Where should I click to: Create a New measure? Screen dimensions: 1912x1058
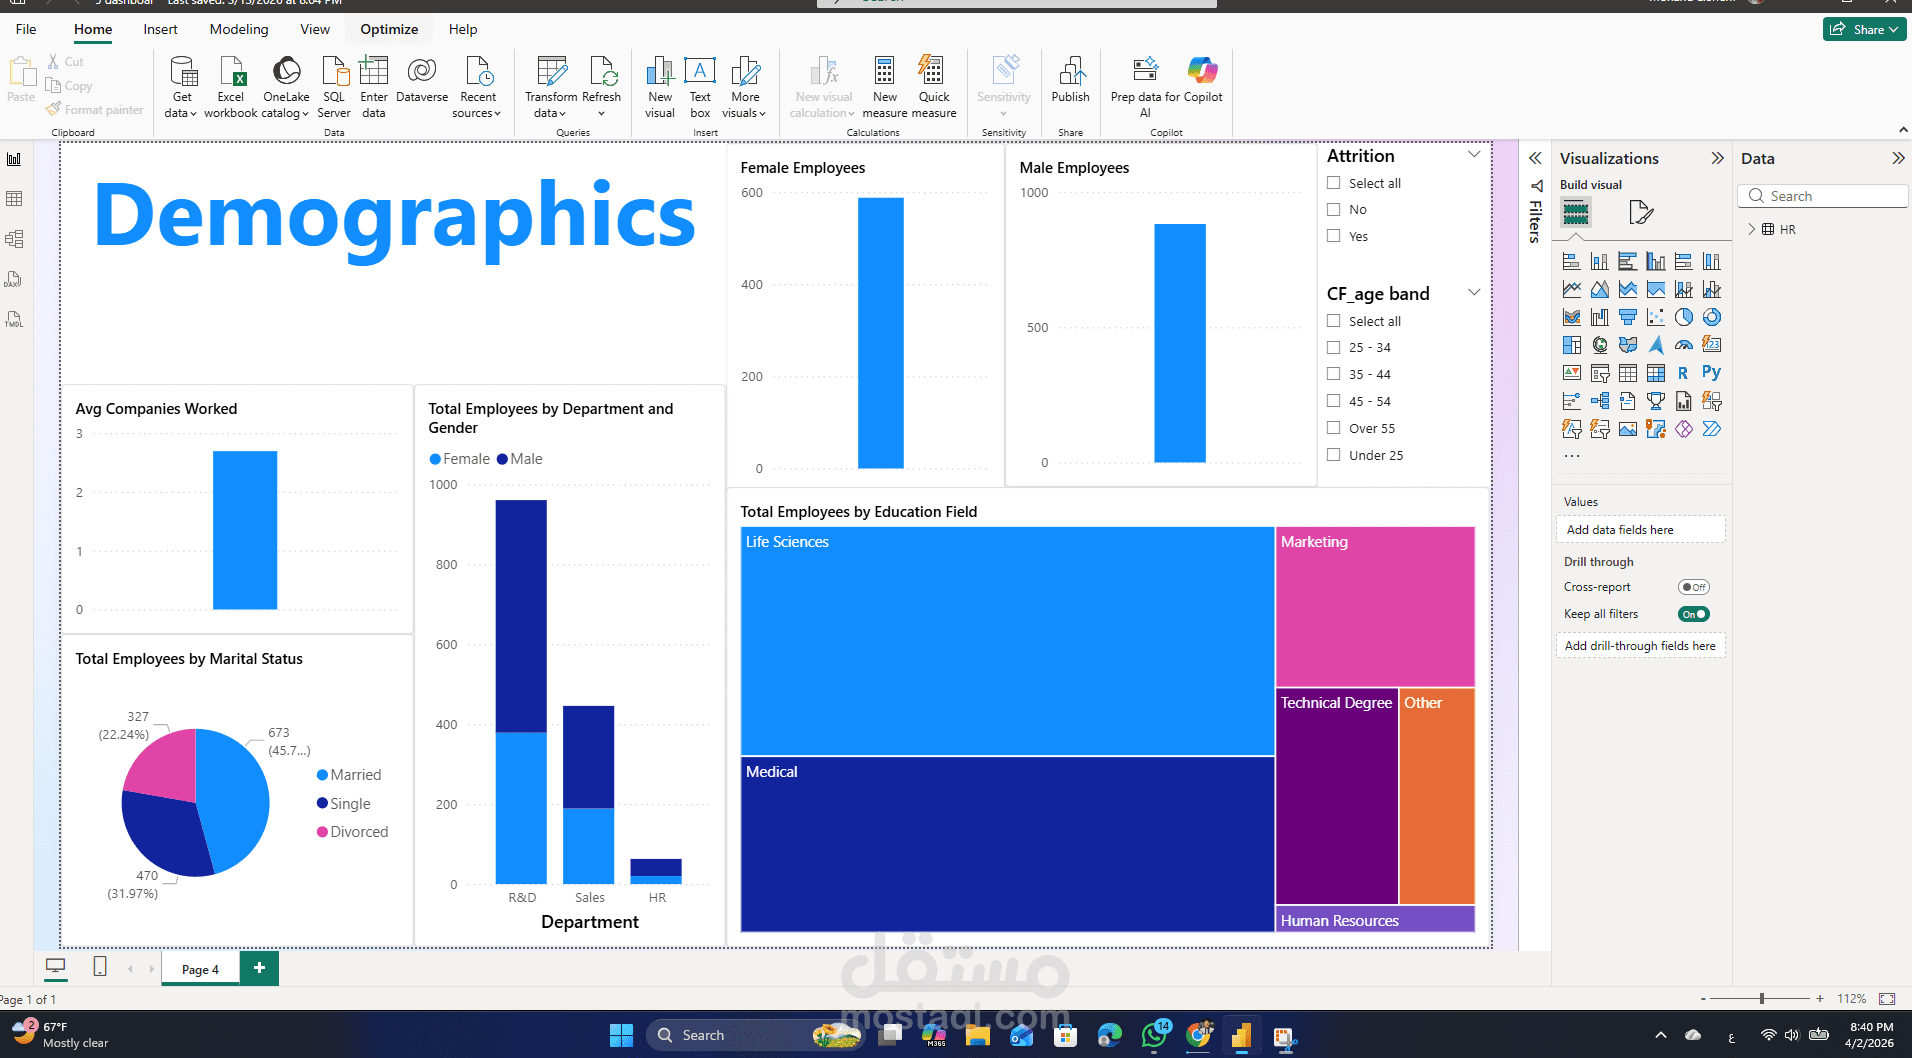pos(885,86)
